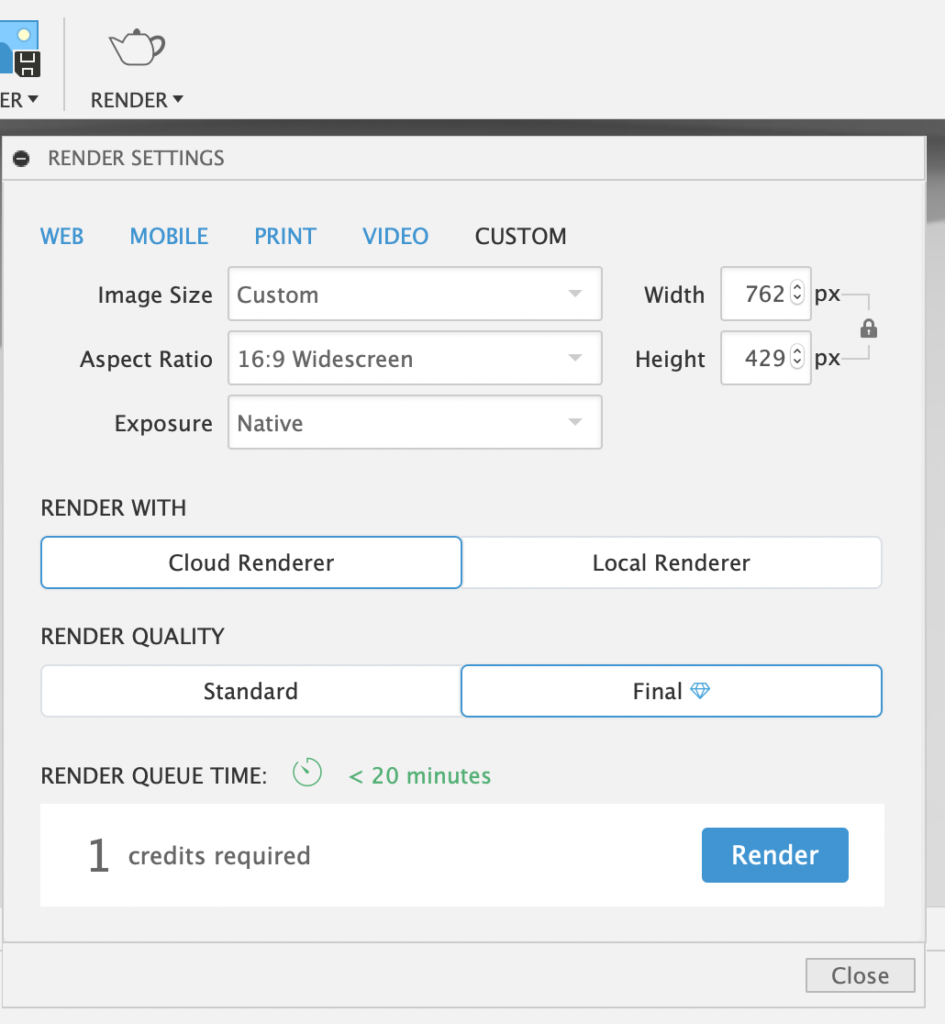
Task: Click the render queue time clock icon
Action: pos(307,773)
